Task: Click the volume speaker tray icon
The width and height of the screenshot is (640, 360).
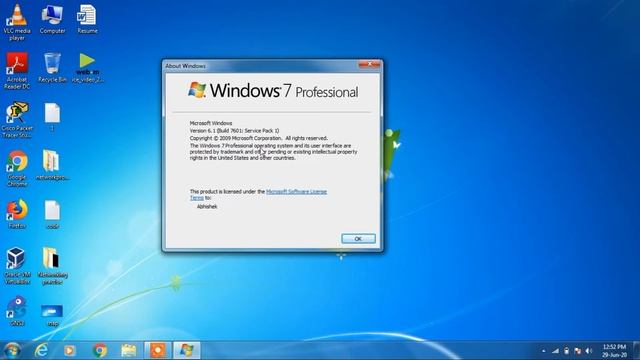Action: pyautogui.click(x=589, y=351)
